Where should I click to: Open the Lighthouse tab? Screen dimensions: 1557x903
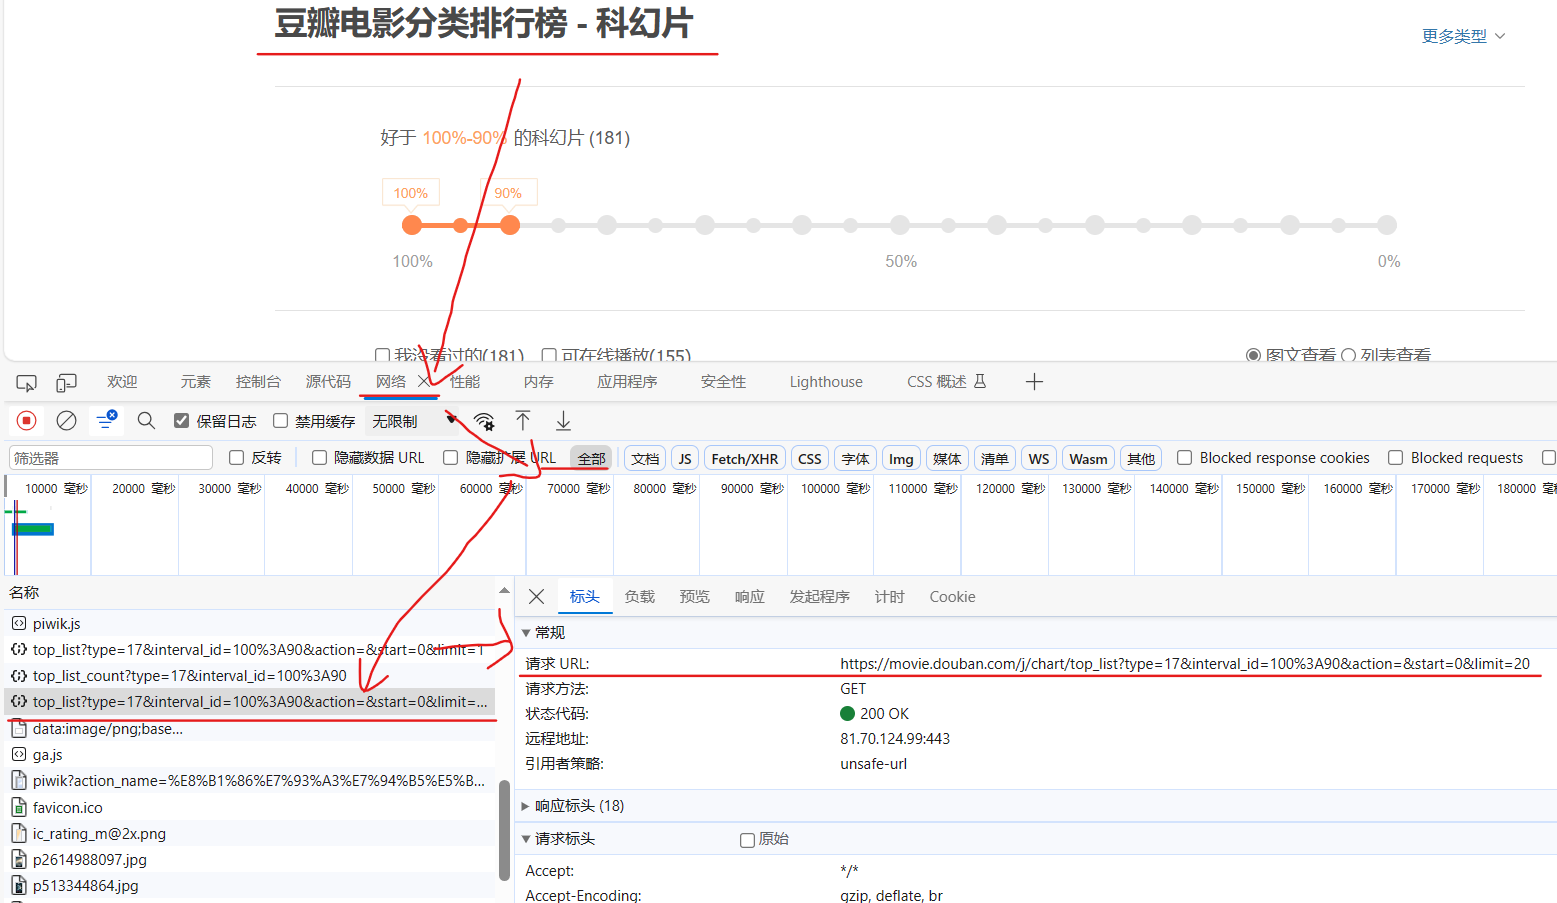point(826,382)
